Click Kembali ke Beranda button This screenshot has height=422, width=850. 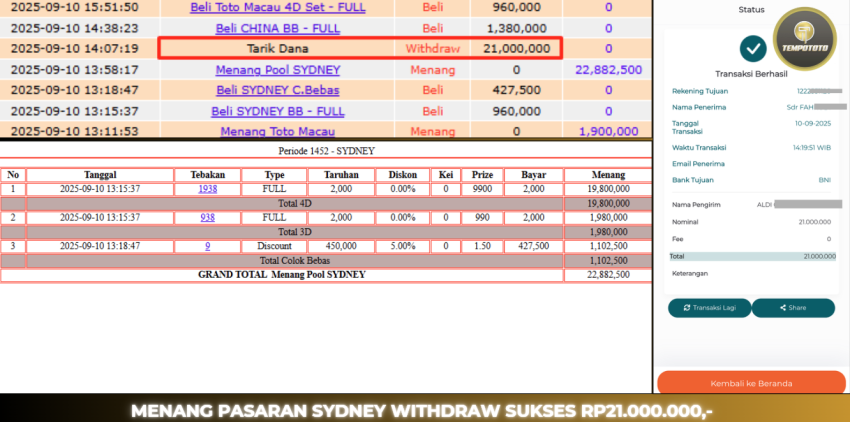[751, 383]
